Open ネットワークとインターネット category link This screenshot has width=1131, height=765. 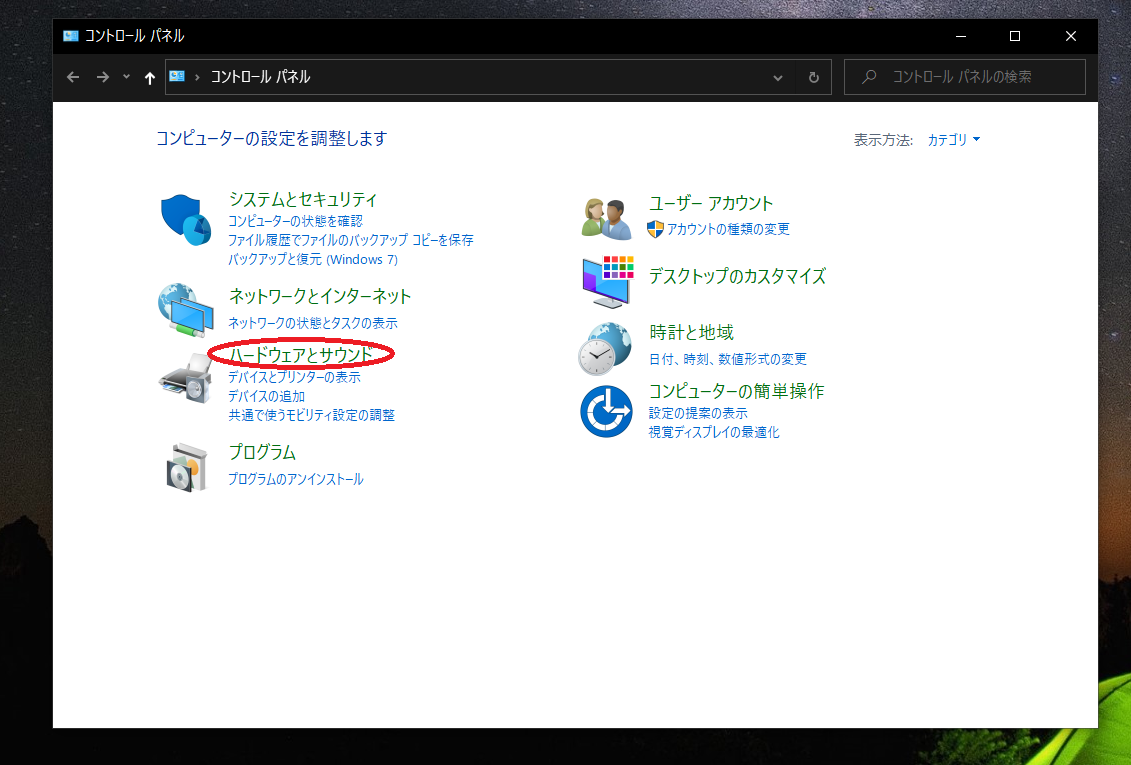tap(320, 296)
